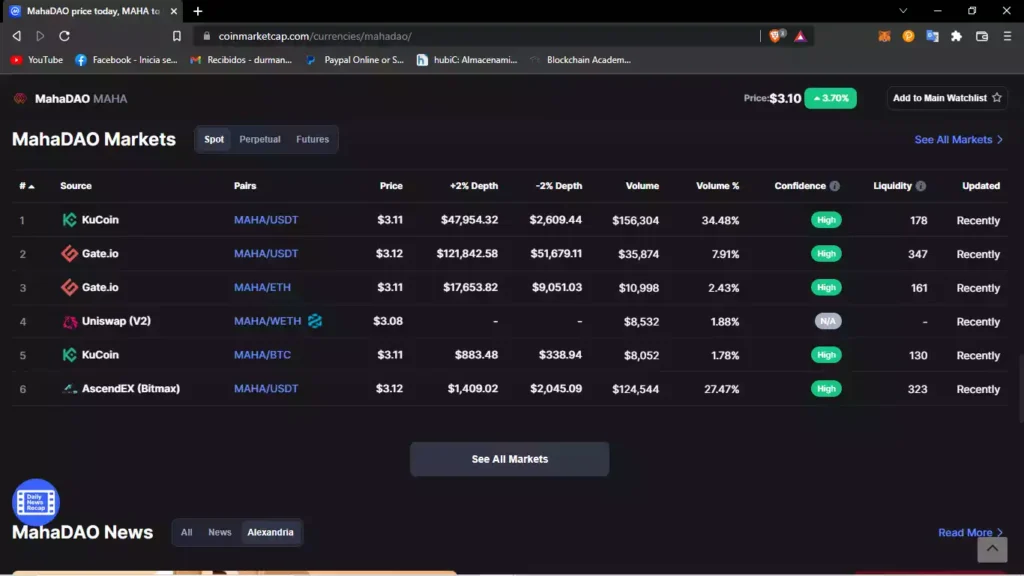Open the browser extensions puzzle icon
This screenshot has width=1024, height=576.
click(x=957, y=36)
